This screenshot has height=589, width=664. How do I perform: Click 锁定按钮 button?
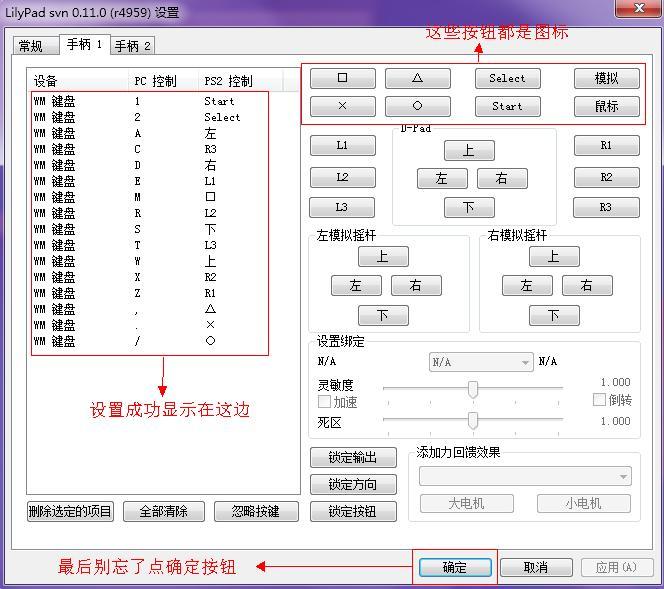click(353, 512)
